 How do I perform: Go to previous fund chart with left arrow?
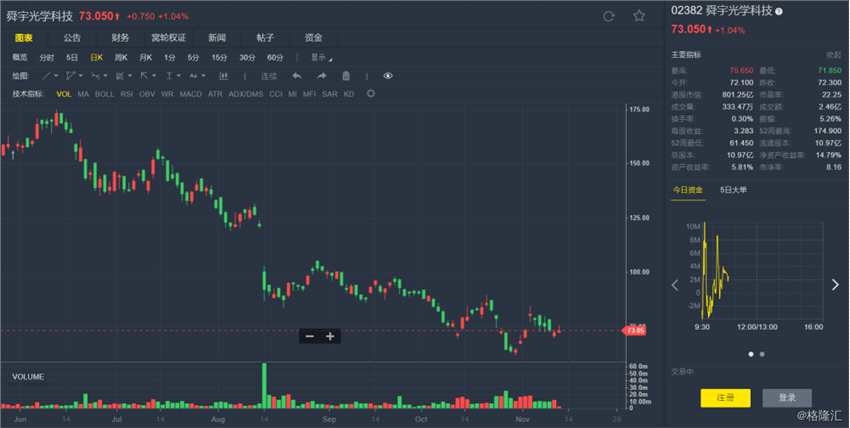(675, 285)
